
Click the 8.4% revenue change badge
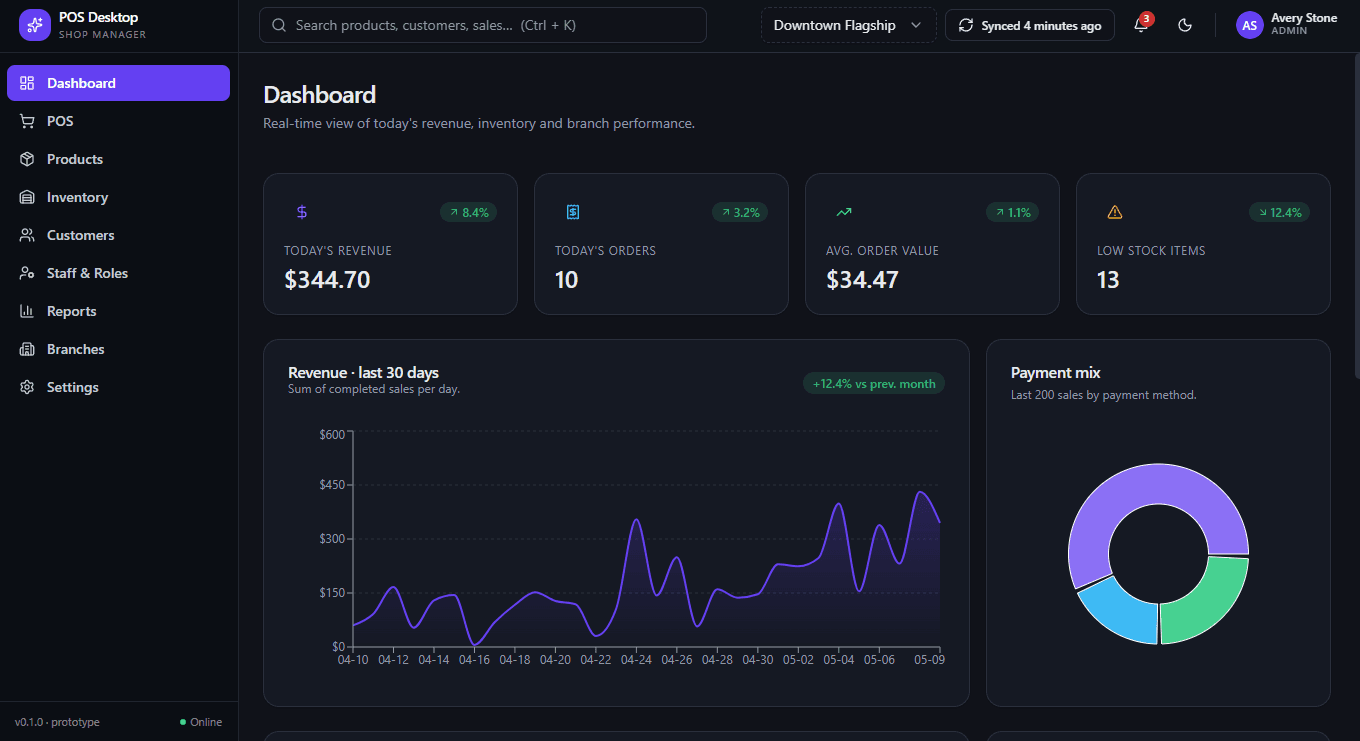tap(469, 212)
